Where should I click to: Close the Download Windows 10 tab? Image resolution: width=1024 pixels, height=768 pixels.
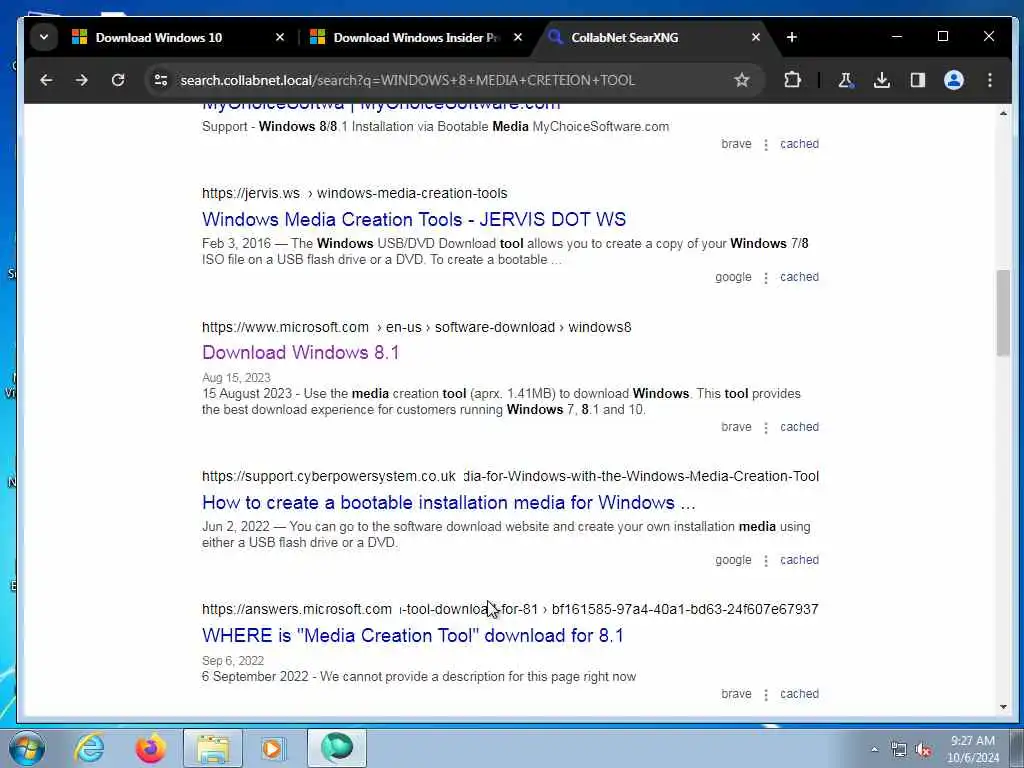(280, 37)
